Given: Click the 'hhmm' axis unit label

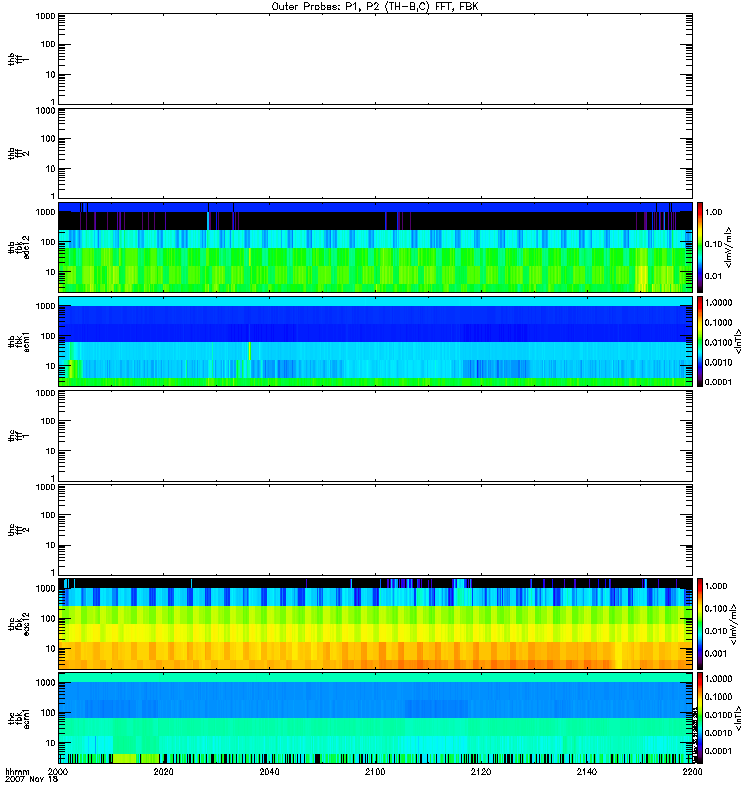Looking at the screenshot, I should click(x=17, y=771).
